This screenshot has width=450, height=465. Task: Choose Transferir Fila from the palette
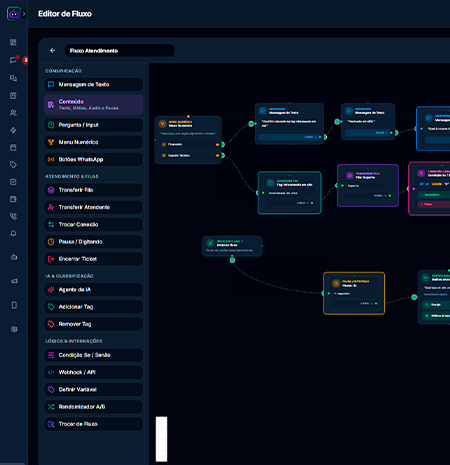point(94,190)
